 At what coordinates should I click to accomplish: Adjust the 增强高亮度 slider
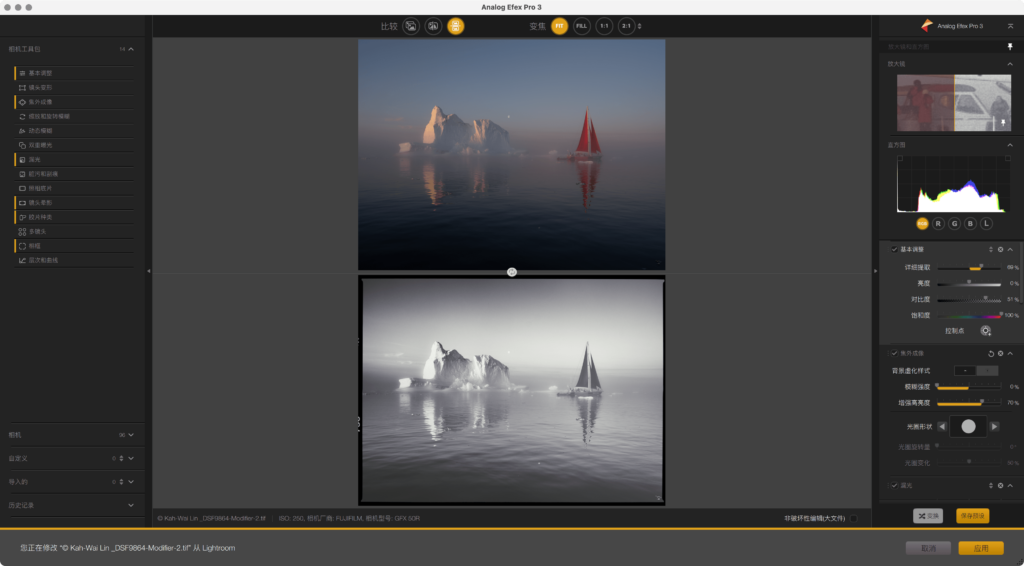[x=968, y=403]
